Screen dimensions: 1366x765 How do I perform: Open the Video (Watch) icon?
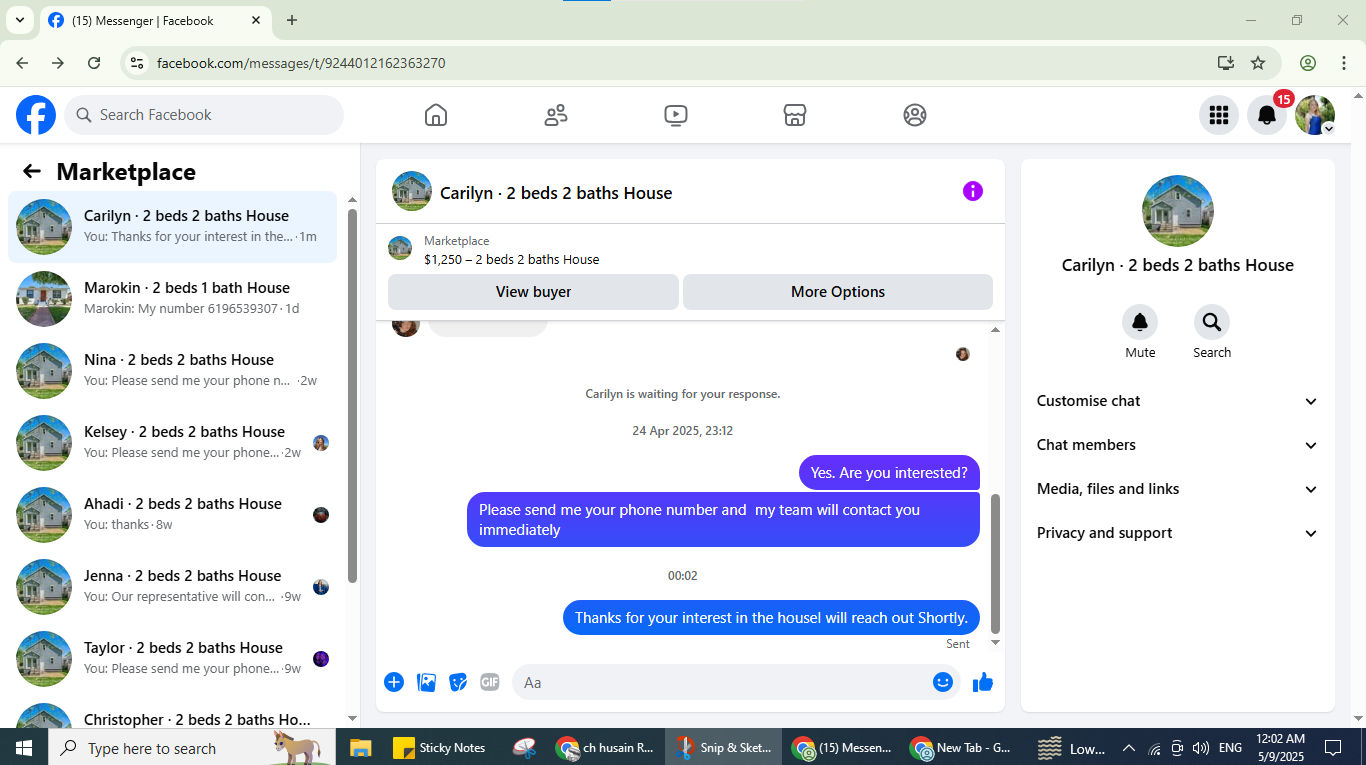[x=676, y=115]
